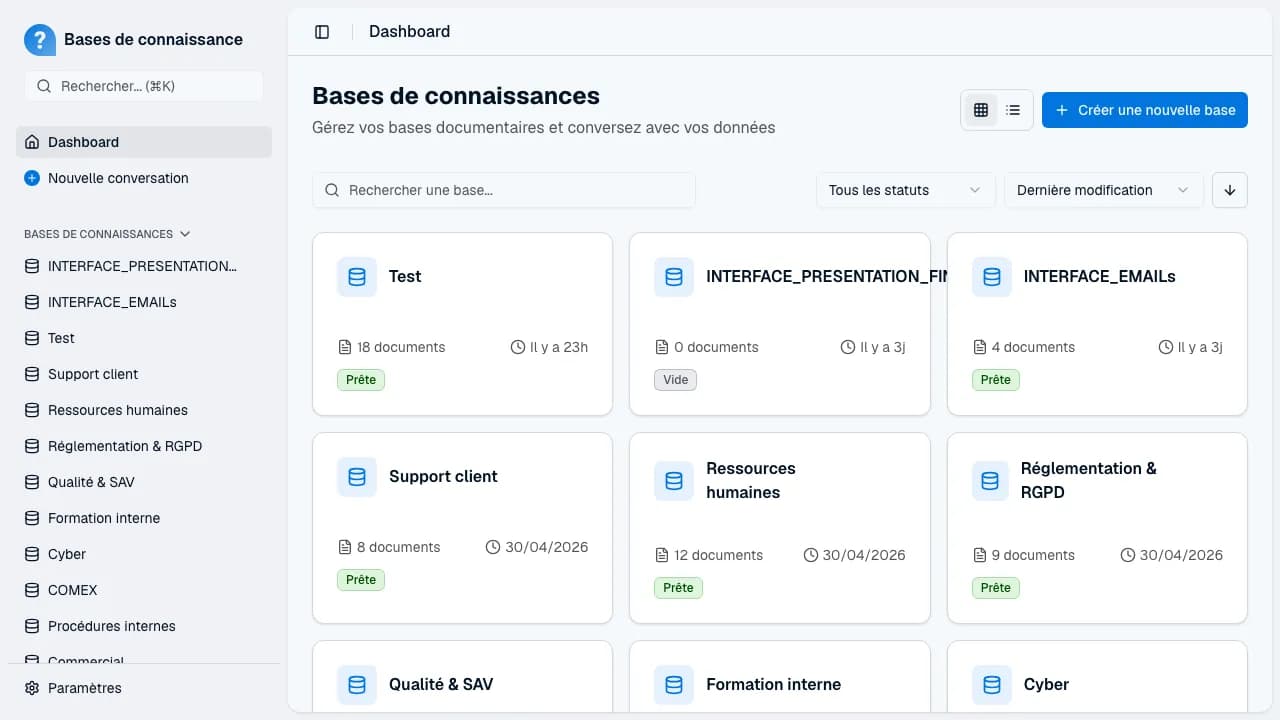Click database icon beside sidebar Qualité & SAV
Screen dimensions: 1280x720
click(x=32, y=482)
